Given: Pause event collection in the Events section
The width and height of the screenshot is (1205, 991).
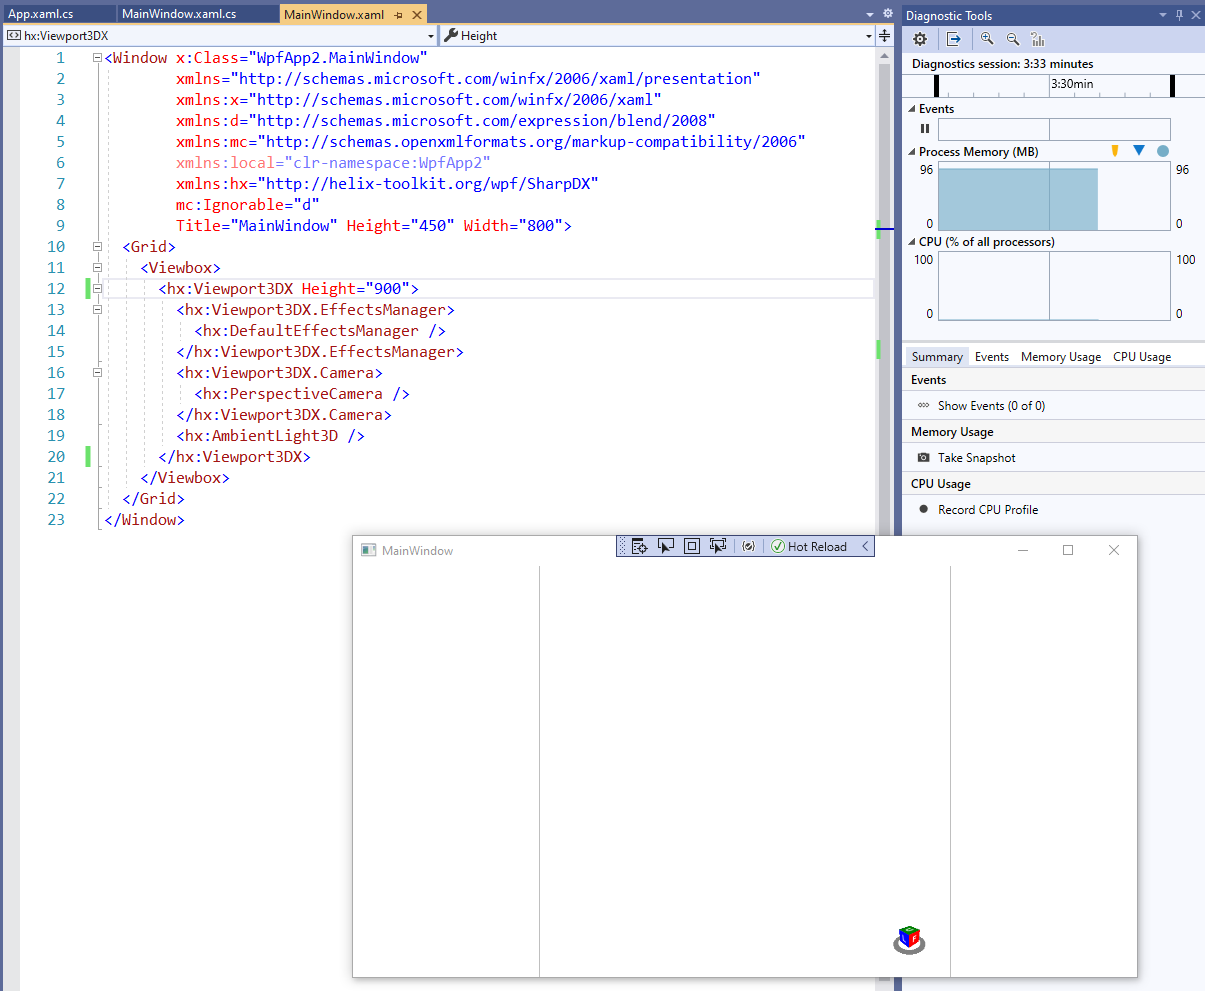Looking at the screenshot, I should point(924,128).
